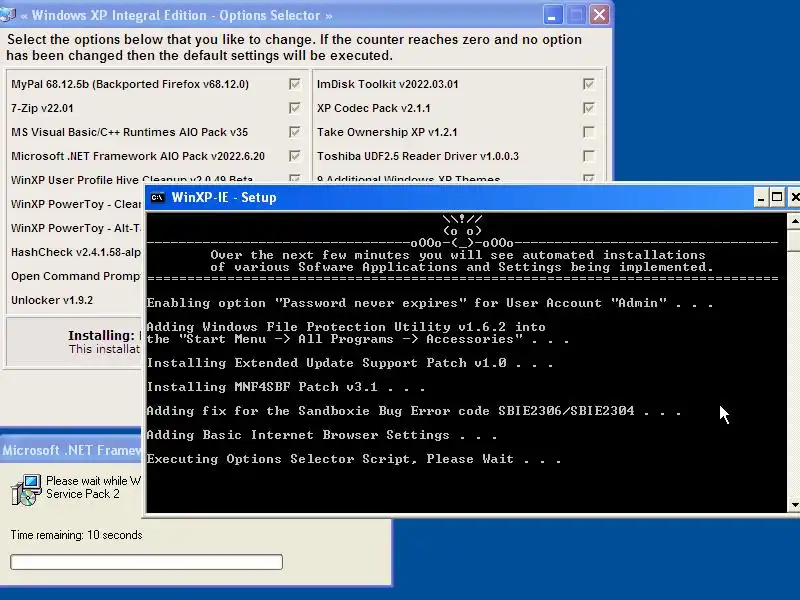Click the 'HashCheck v2.4.1.58' option label
The height and width of the screenshot is (600, 800).
click(76, 252)
